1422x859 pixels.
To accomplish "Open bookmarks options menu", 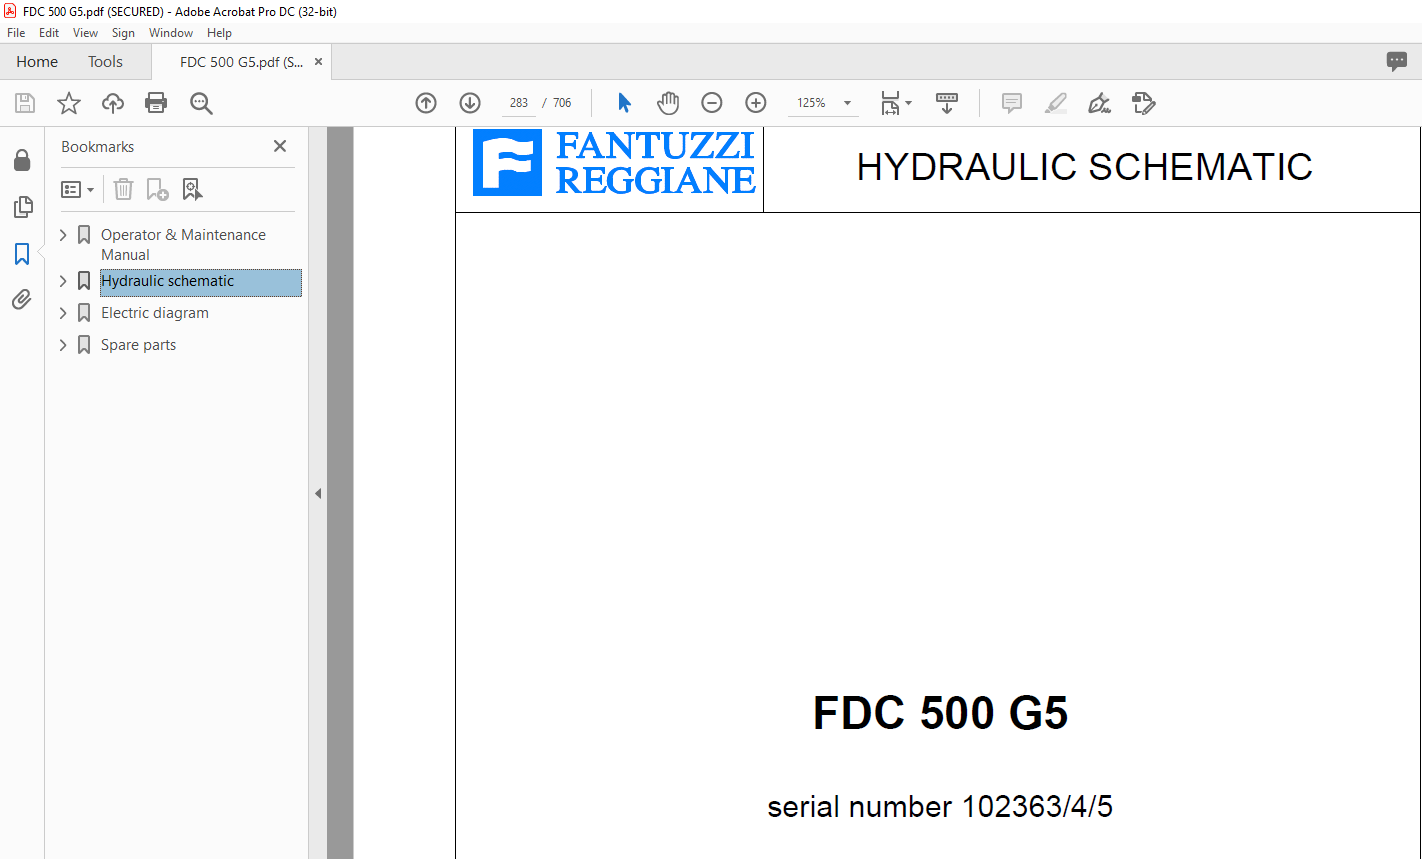I will pos(77,189).
